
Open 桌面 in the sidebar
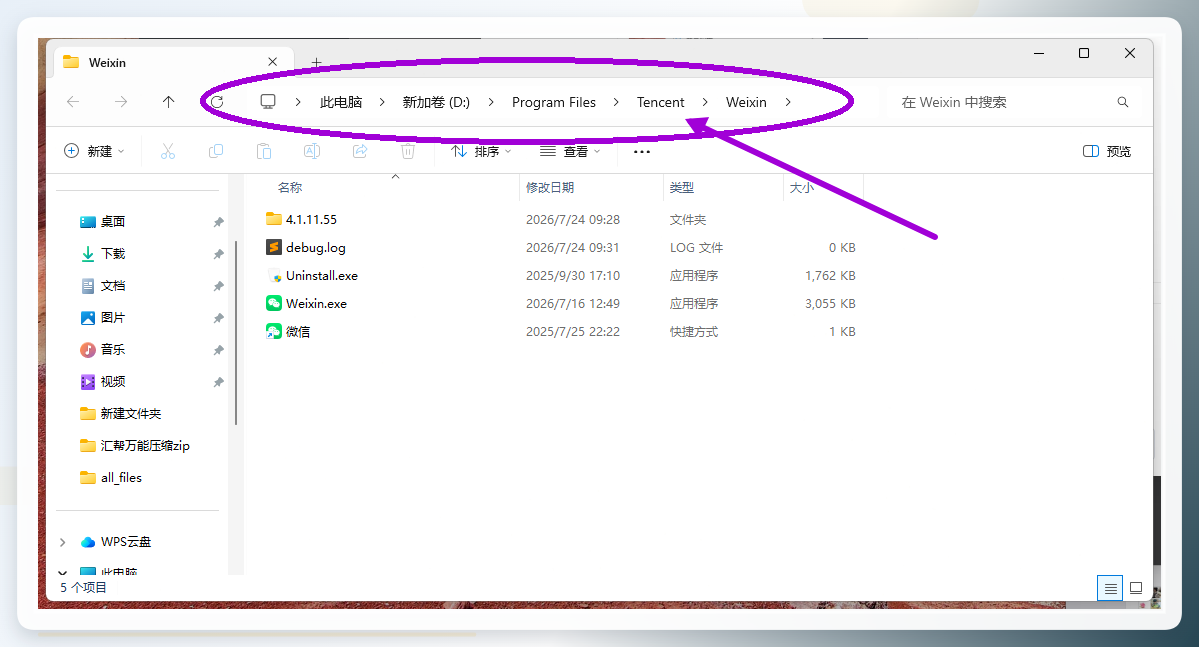(113, 222)
